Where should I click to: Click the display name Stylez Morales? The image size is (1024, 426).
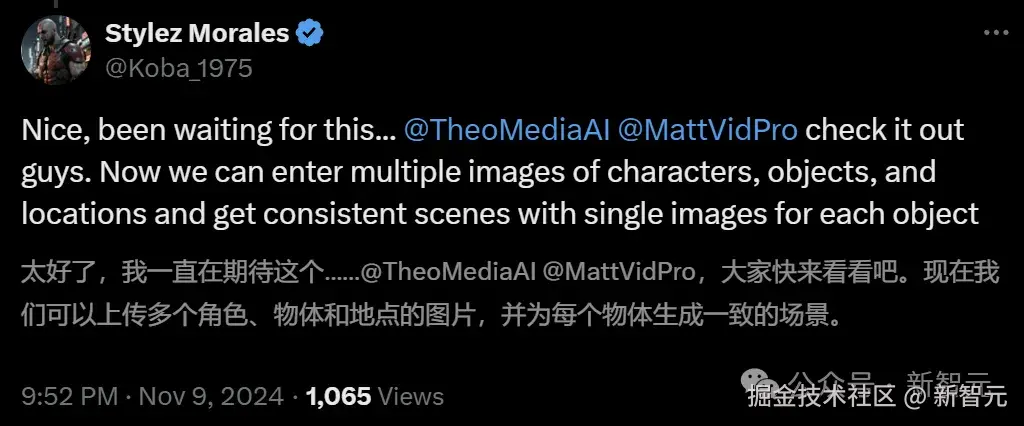[197, 33]
